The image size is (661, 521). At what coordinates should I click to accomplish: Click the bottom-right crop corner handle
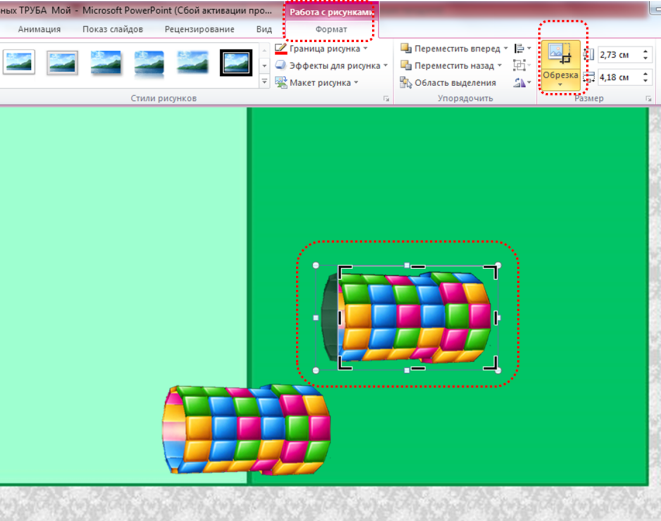[x=492, y=364]
